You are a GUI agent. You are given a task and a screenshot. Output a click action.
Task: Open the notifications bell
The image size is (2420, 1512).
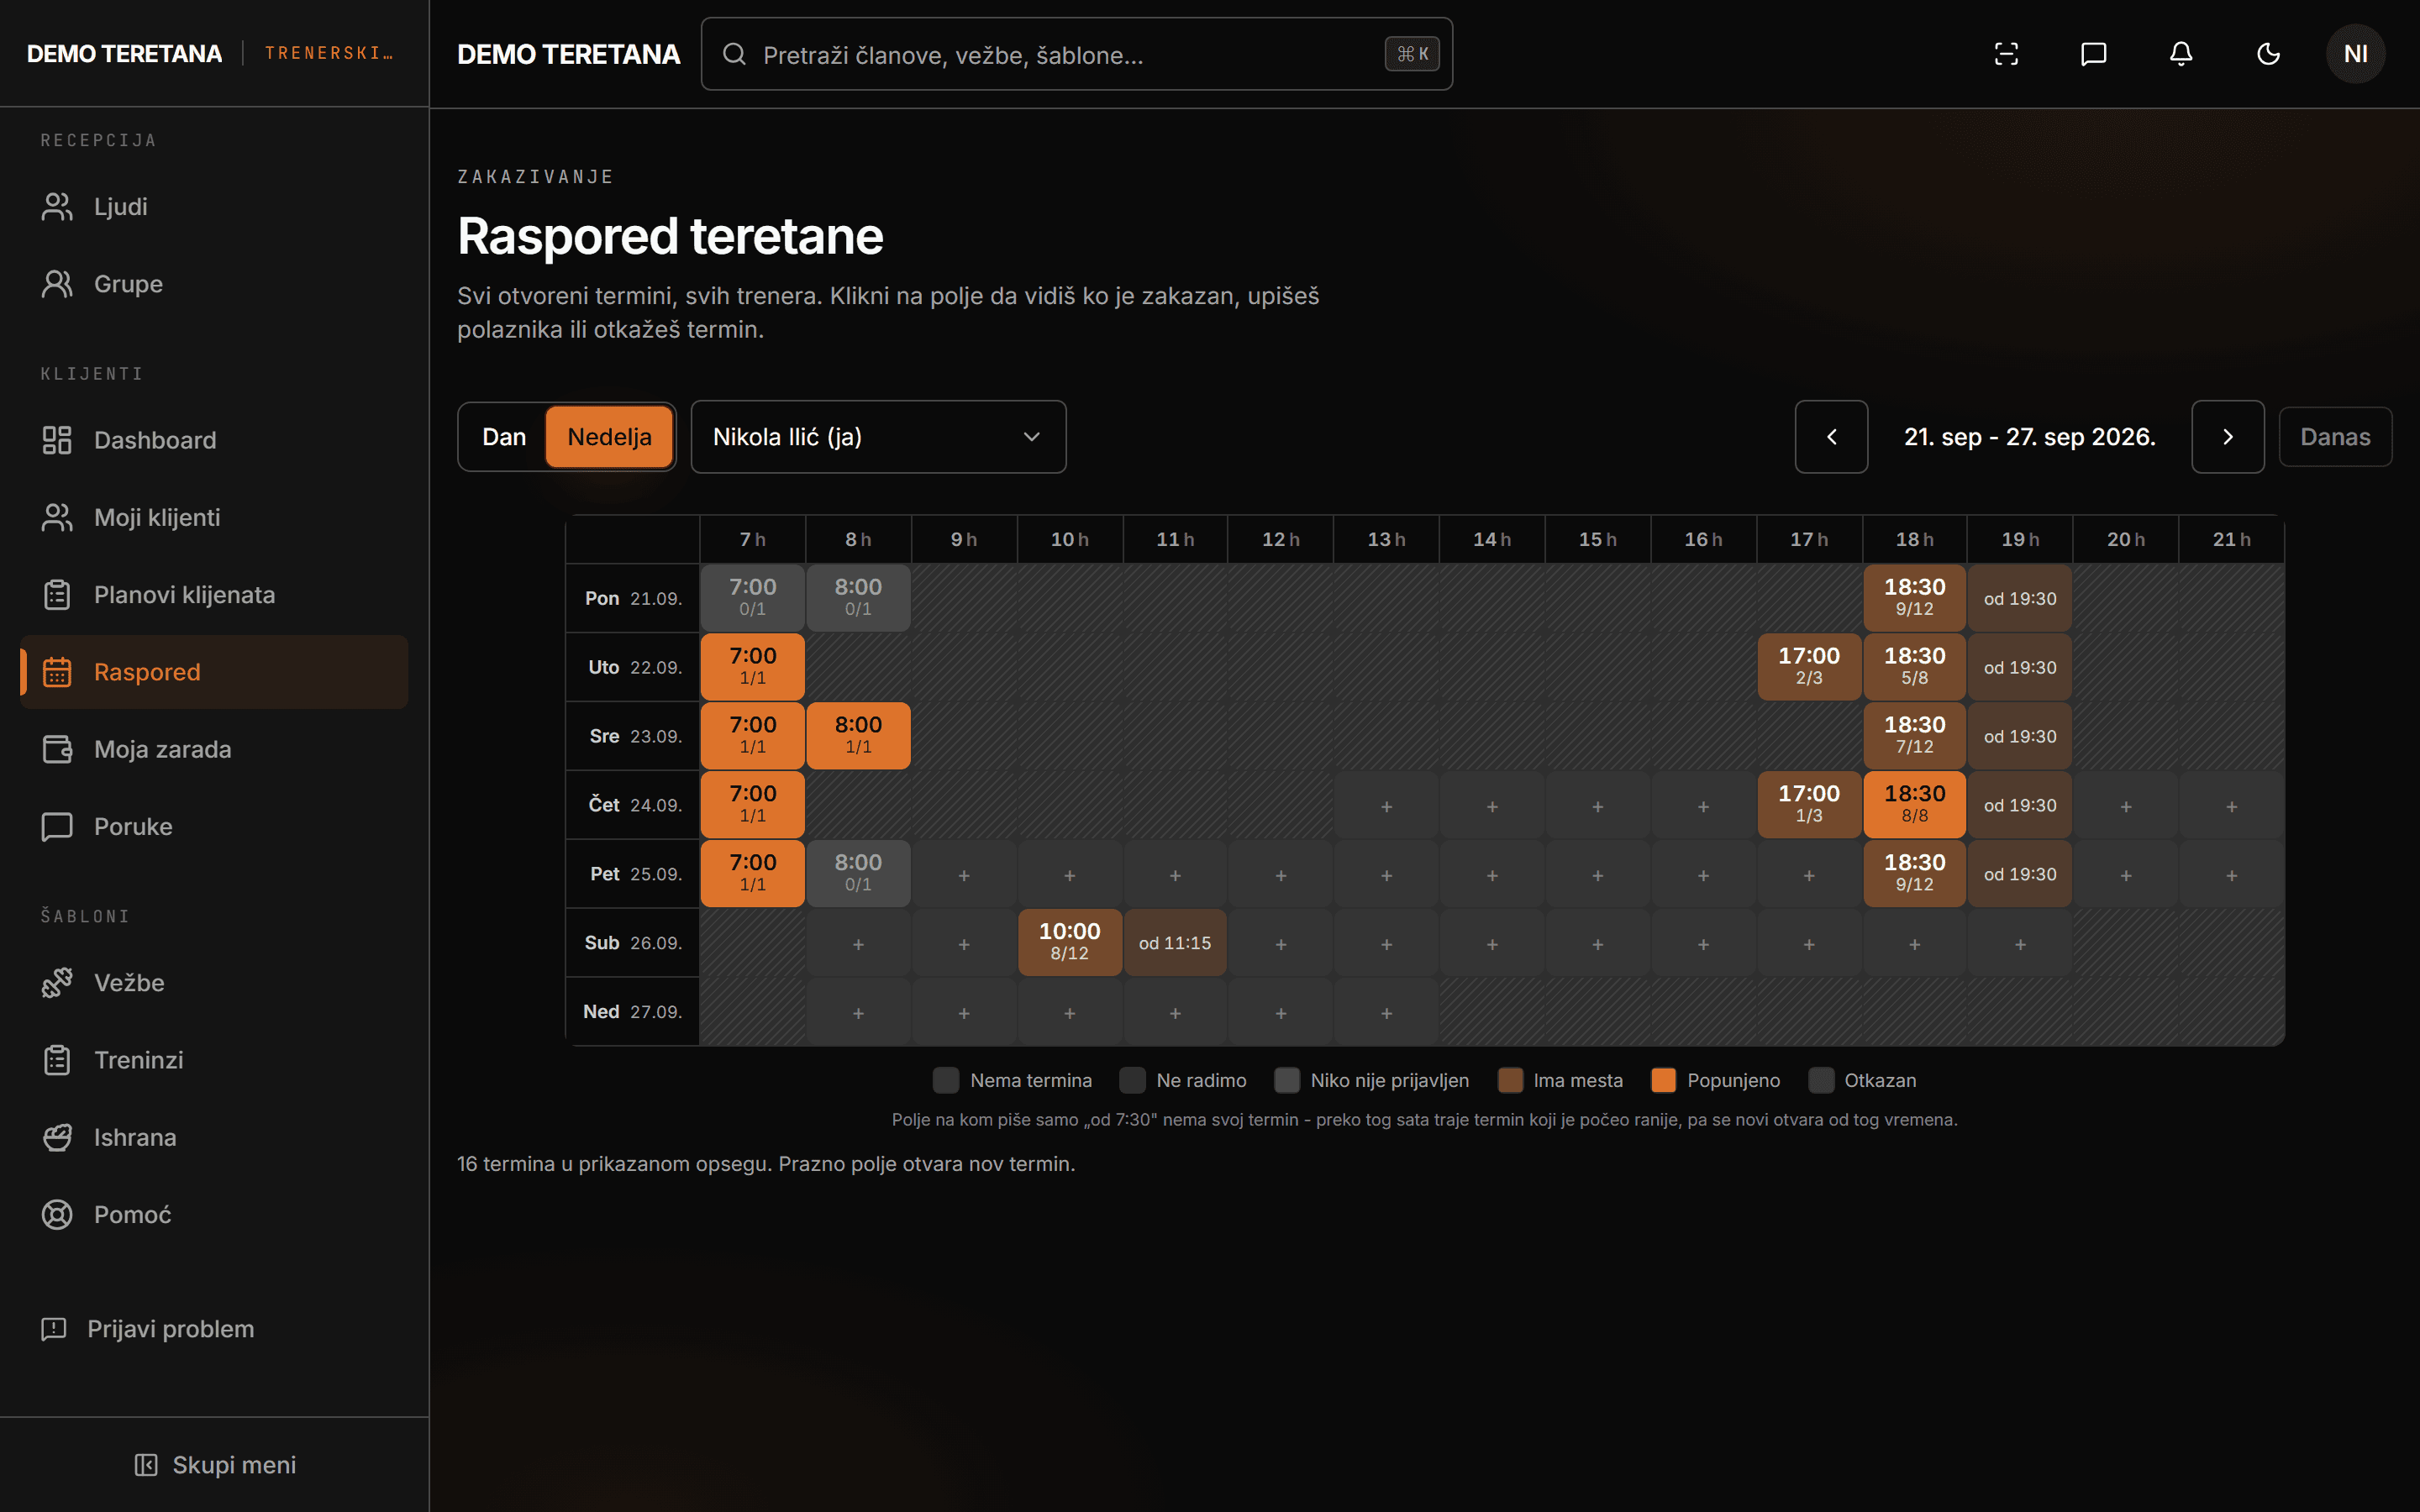2181,54
